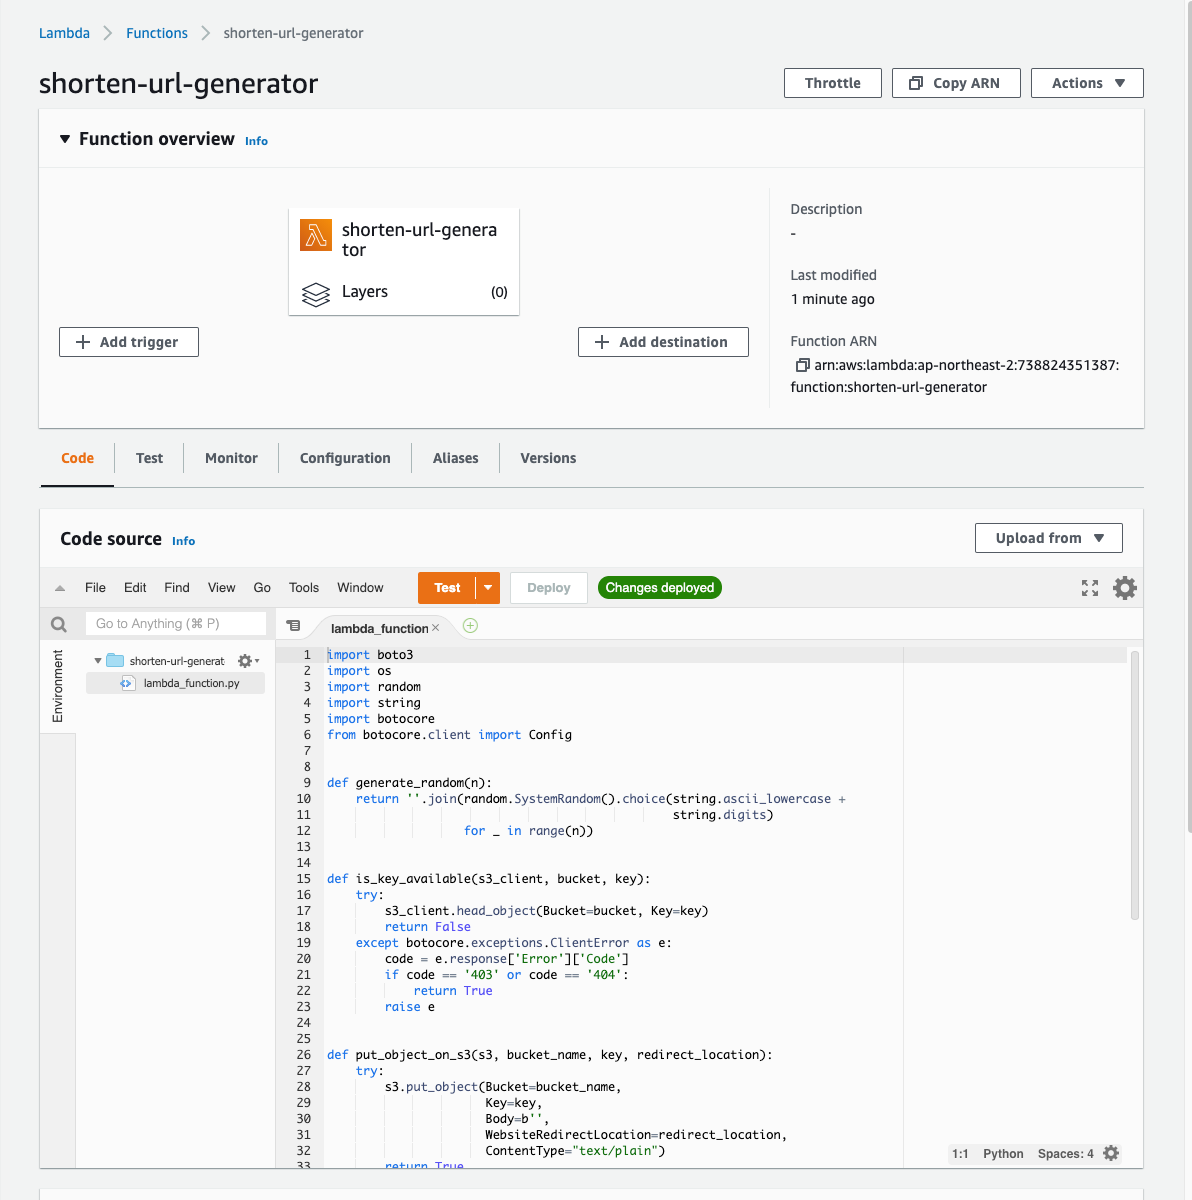Open the Test button dropdown arrow
This screenshot has height=1200, width=1192.
(488, 588)
